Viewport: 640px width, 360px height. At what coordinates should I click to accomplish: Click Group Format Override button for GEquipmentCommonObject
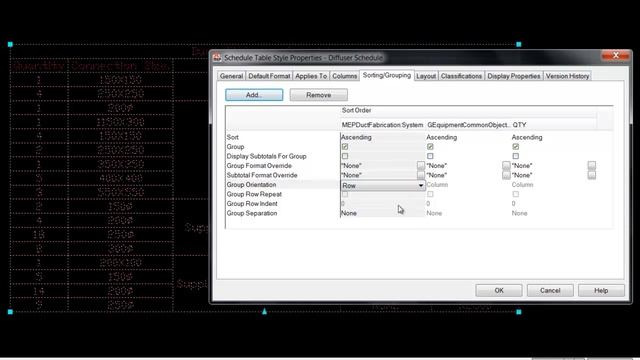pyautogui.click(x=506, y=165)
